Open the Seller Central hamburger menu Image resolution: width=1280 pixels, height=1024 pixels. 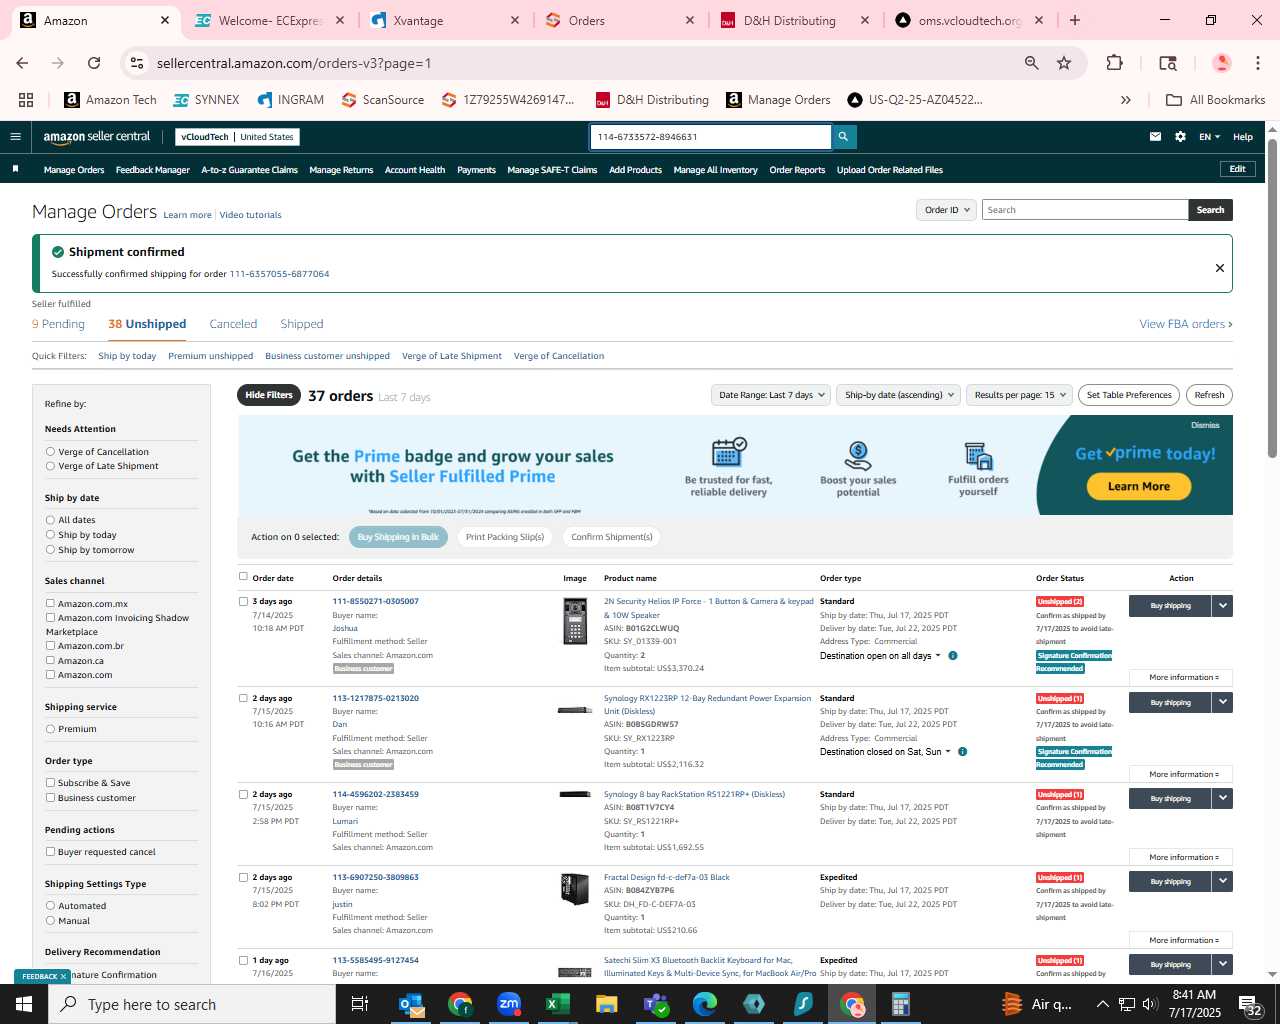pyautogui.click(x=15, y=137)
